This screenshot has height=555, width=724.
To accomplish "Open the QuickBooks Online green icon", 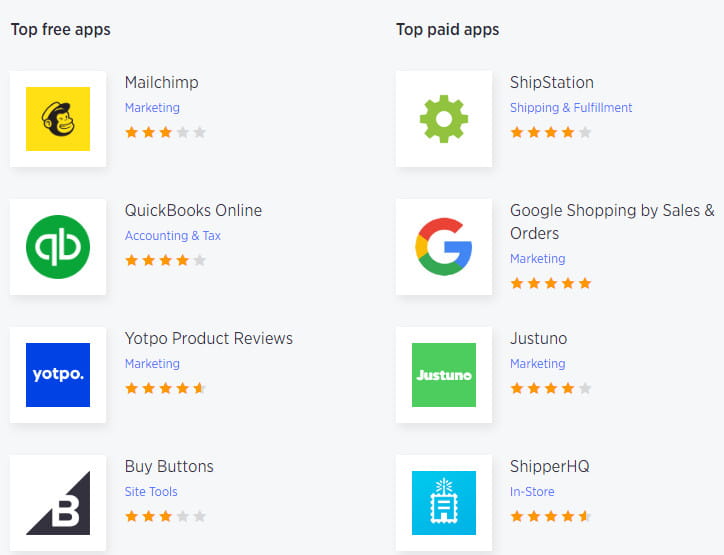I will [x=58, y=247].
